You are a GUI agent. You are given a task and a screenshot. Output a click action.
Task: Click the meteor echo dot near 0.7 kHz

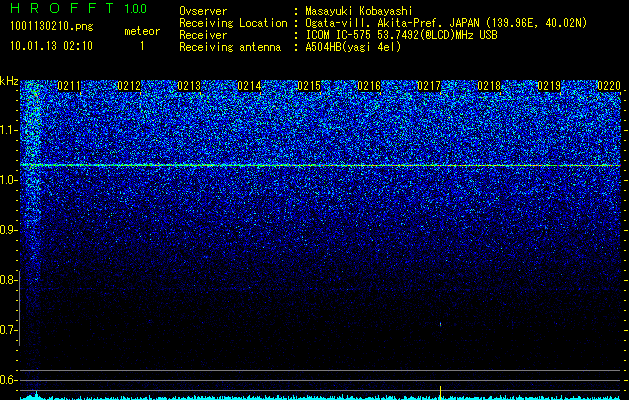tap(440, 324)
